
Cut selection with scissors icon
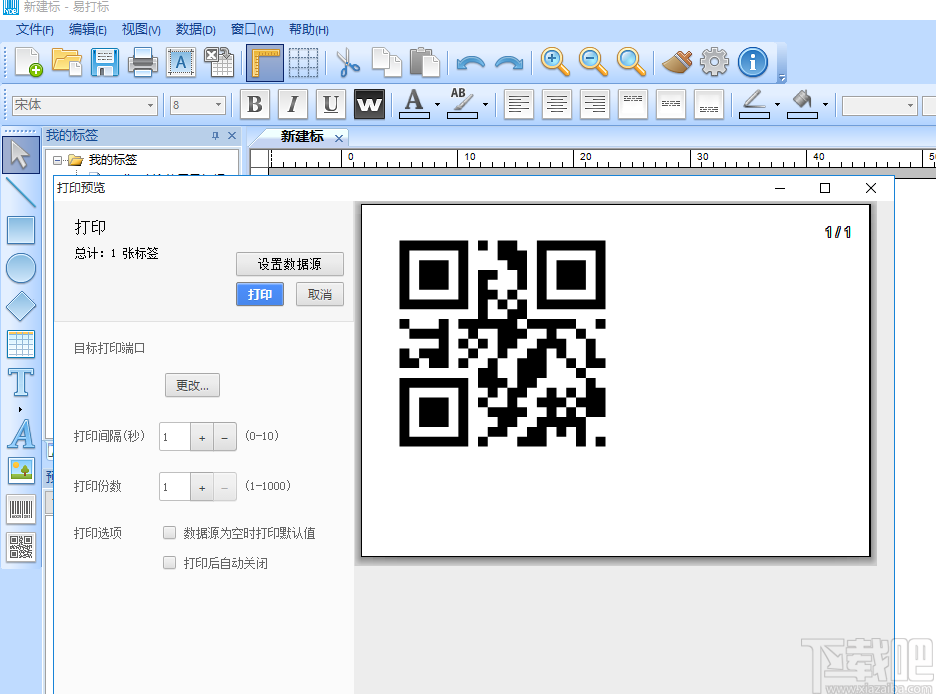click(348, 62)
